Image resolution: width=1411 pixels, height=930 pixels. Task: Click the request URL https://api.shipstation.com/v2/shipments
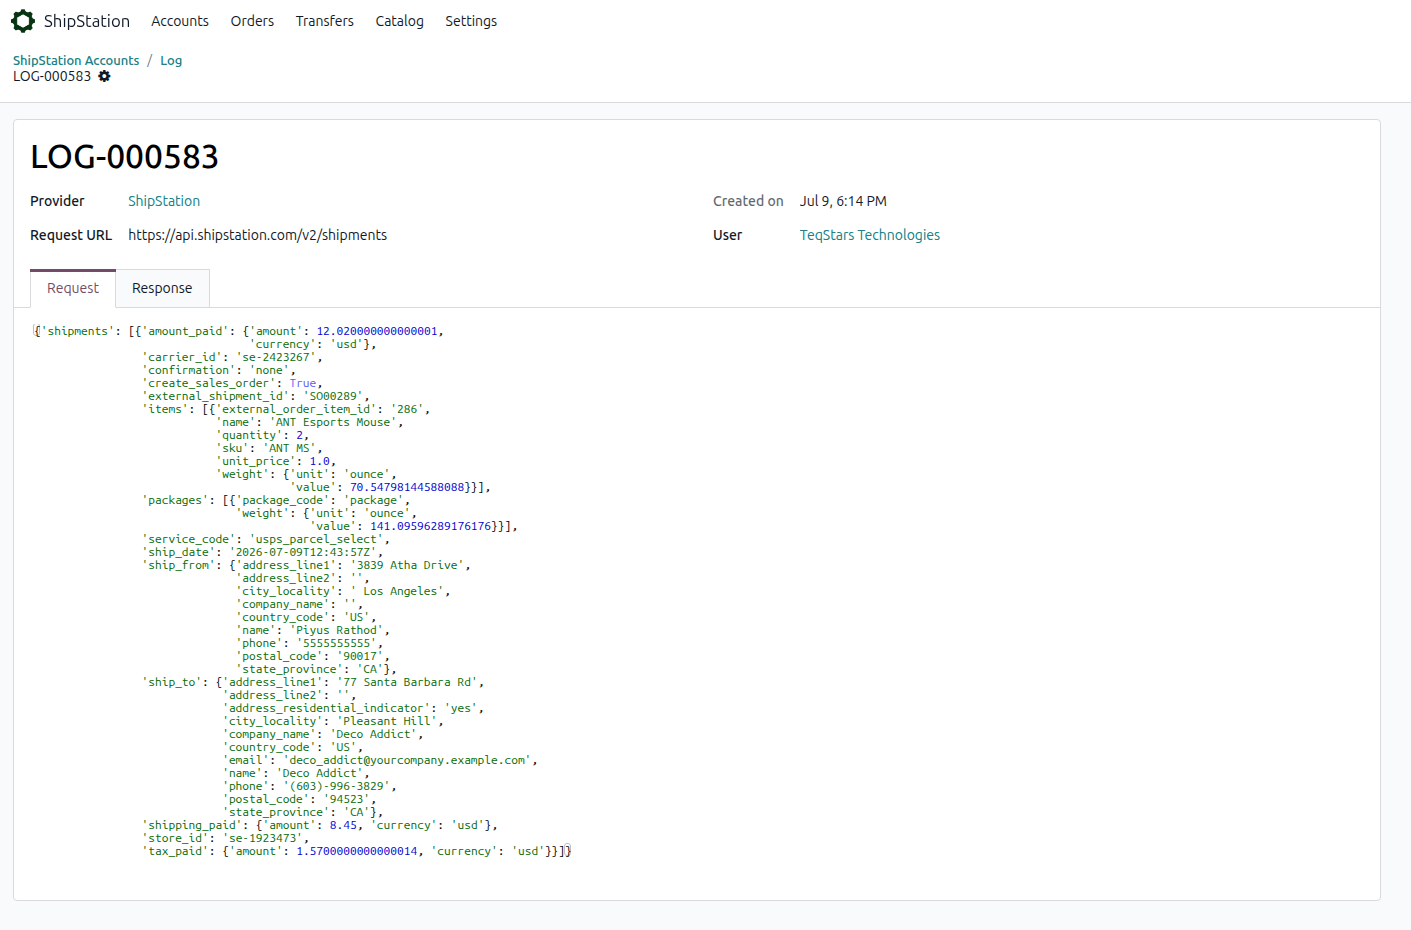click(258, 235)
